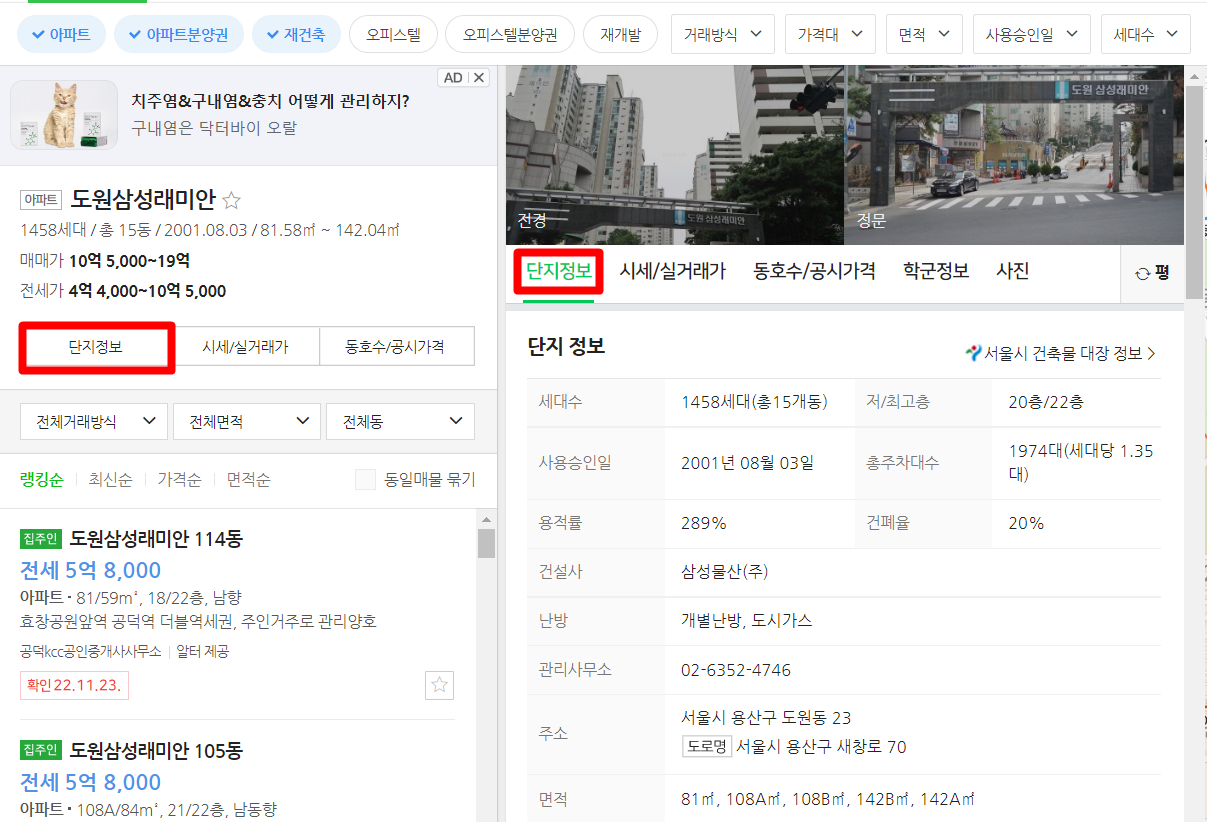This screenshot has height=822, width=1207.
Task: Toggle off the 아파트 filter chip
Action: click(x=61, y=34)
